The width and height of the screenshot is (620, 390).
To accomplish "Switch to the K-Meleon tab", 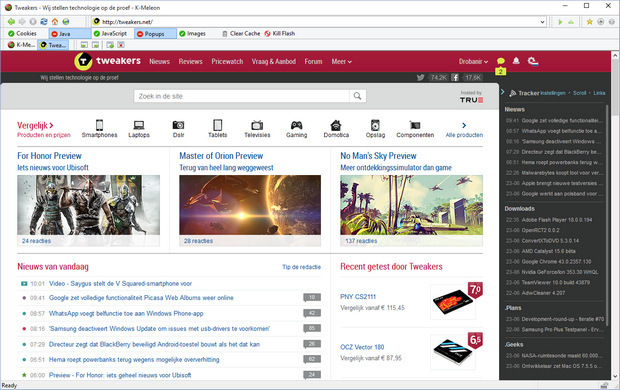I will (22, 45).
